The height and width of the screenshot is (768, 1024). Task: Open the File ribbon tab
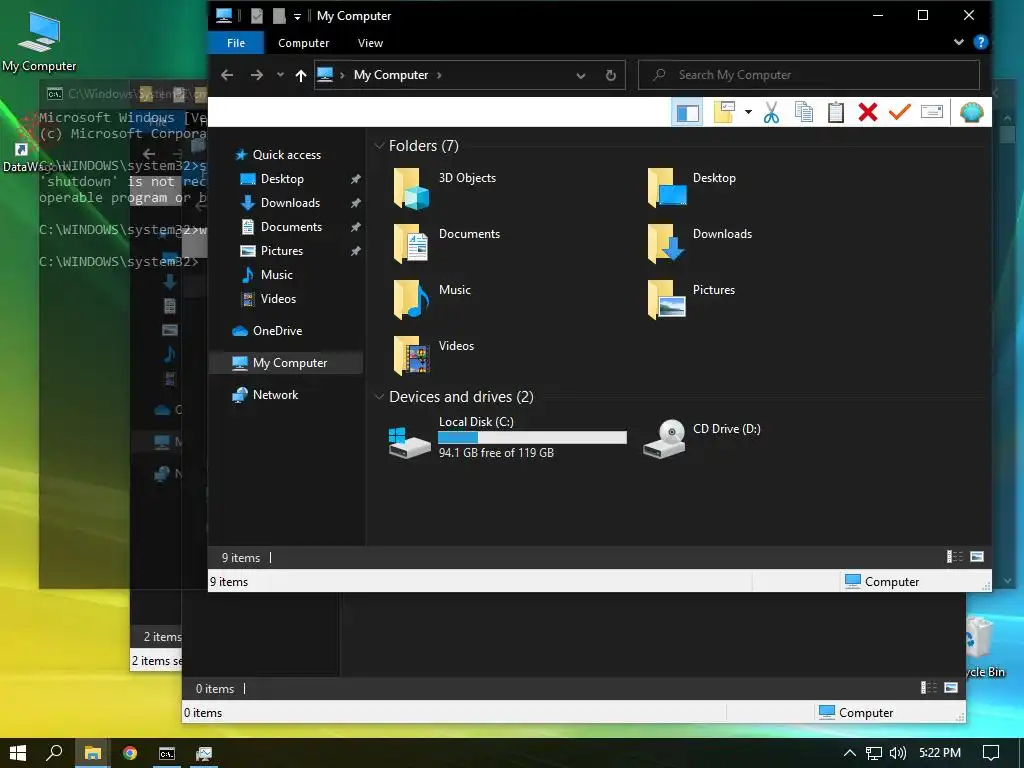click(236, 43)
